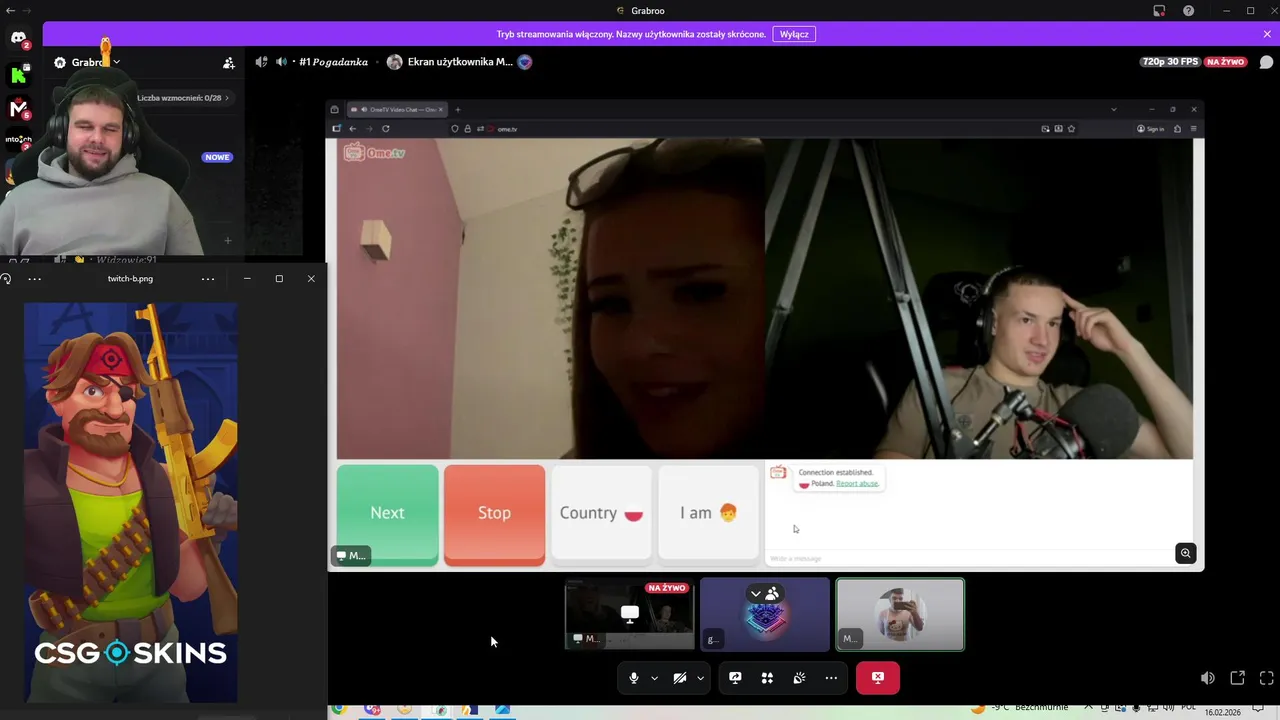Click the magnifier zoom icon on stream
The height and width of the screenshot is (720, 1280).
click(1186, 553)
